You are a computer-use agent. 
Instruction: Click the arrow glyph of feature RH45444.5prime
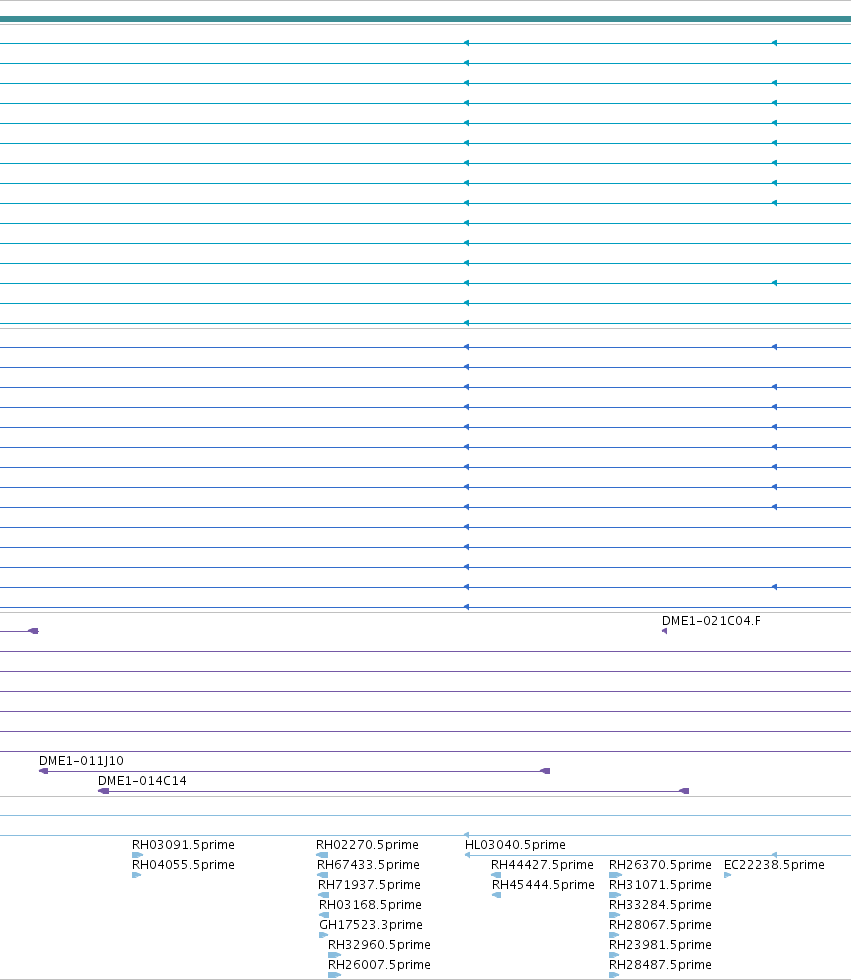click(497, 895)
